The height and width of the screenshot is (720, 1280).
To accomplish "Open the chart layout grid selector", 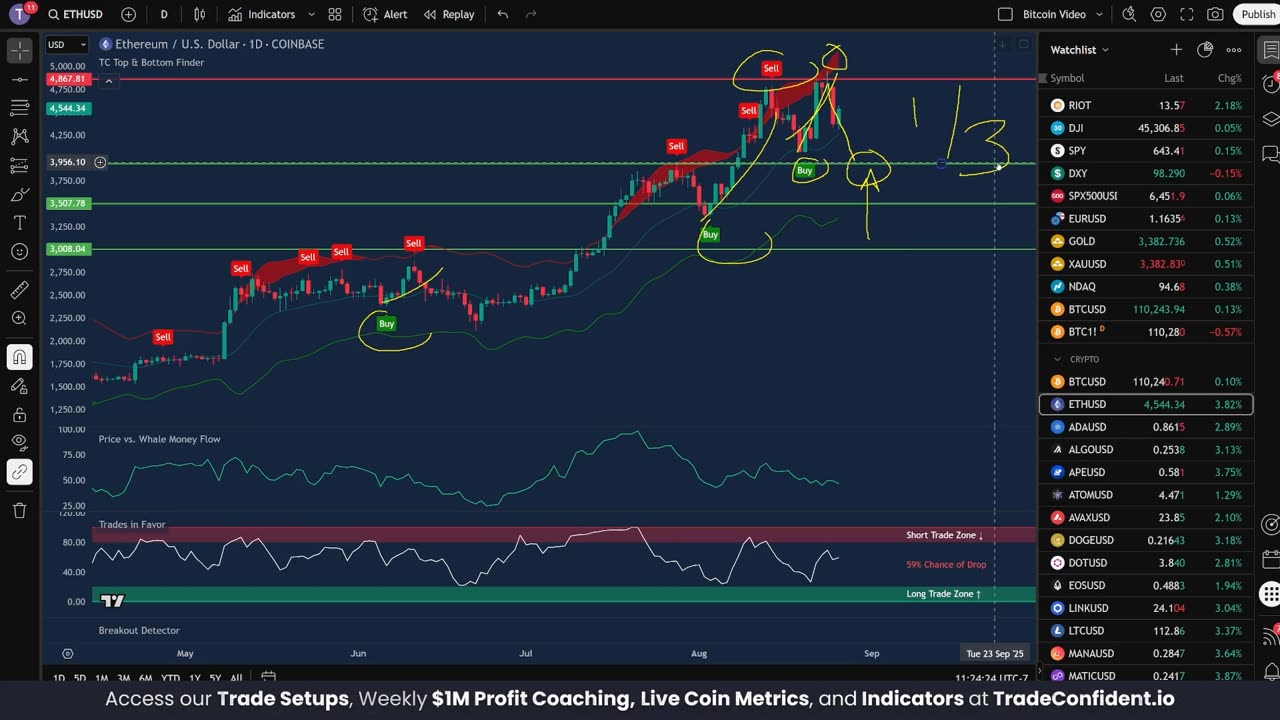I will 335,14.
